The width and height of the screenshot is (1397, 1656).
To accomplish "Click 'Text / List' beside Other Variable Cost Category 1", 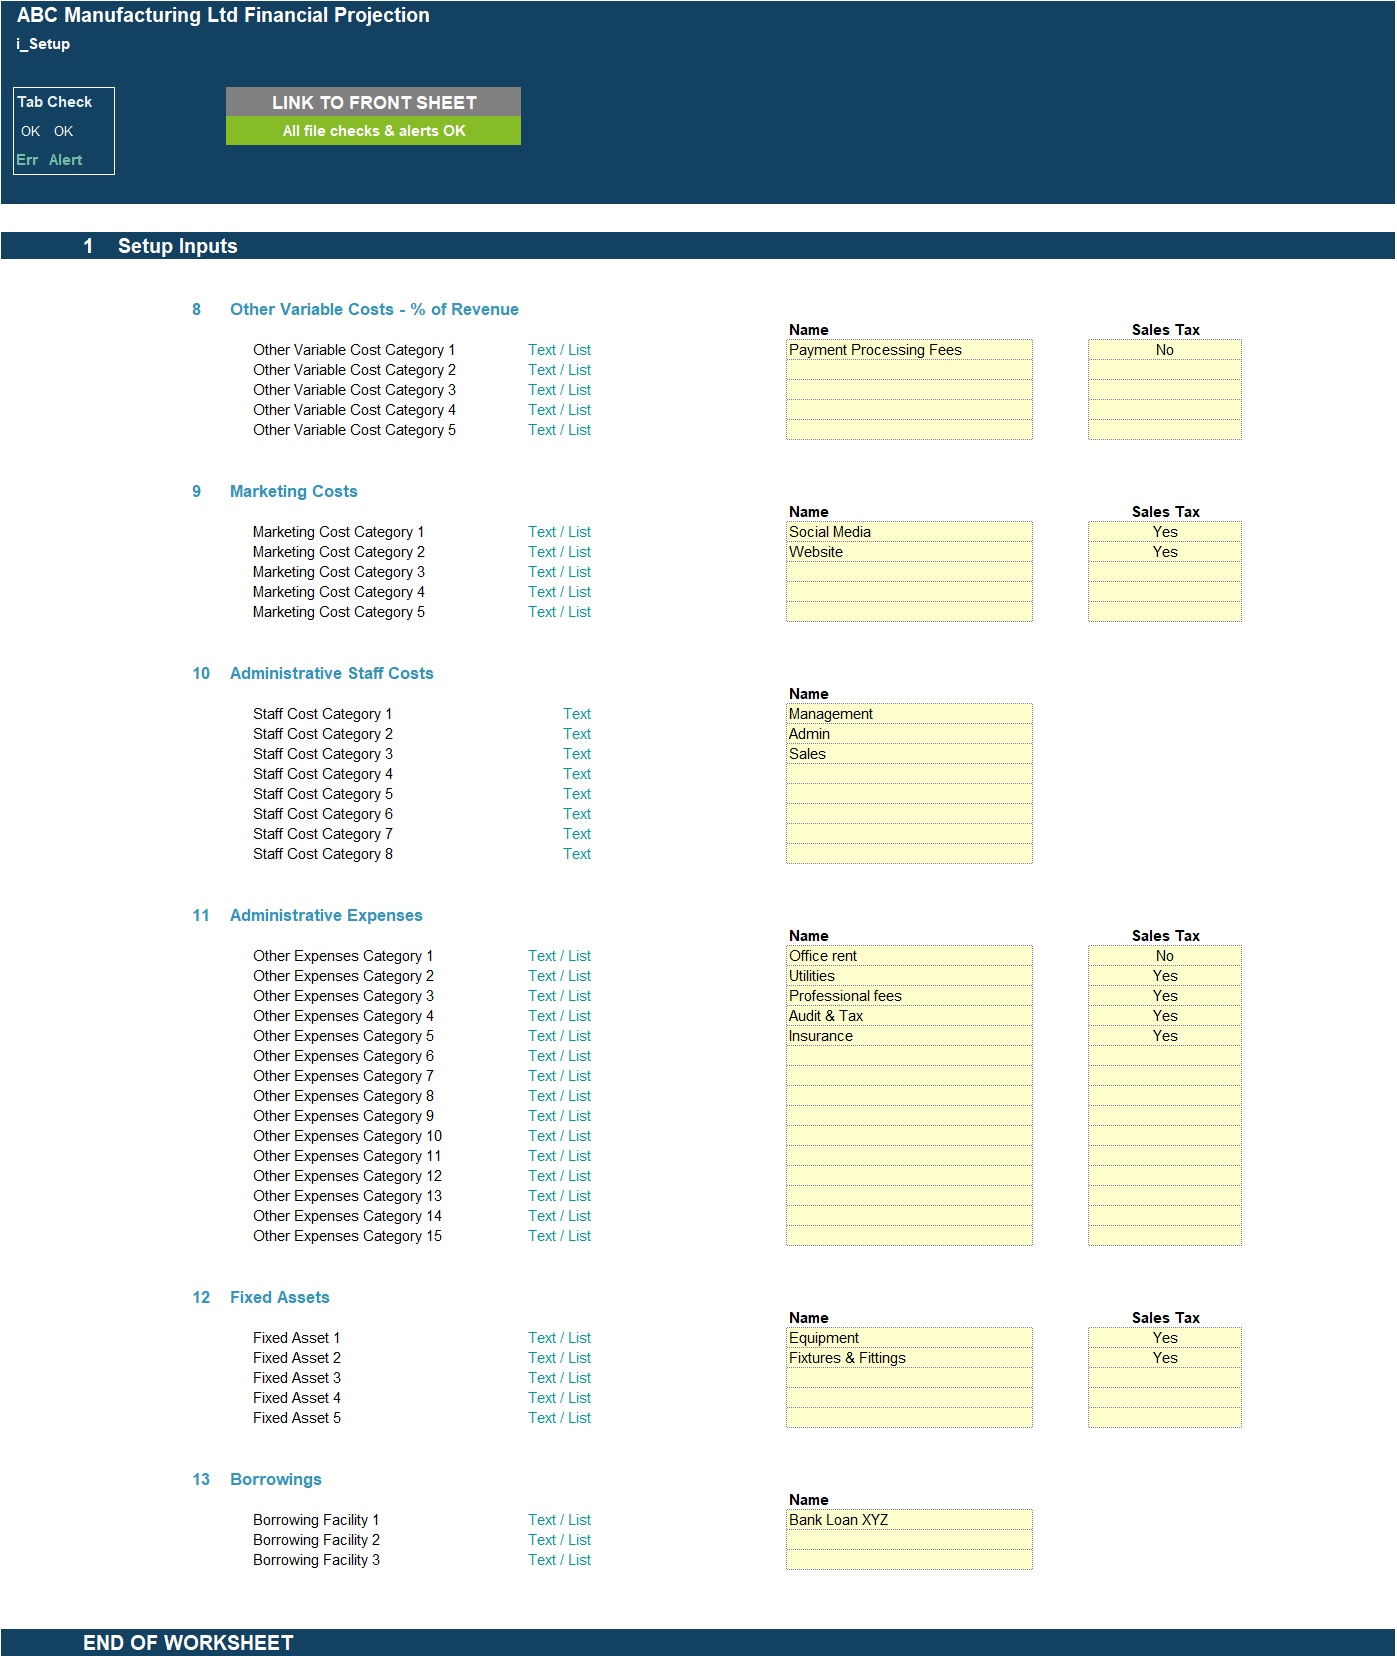I will (559, 350).
